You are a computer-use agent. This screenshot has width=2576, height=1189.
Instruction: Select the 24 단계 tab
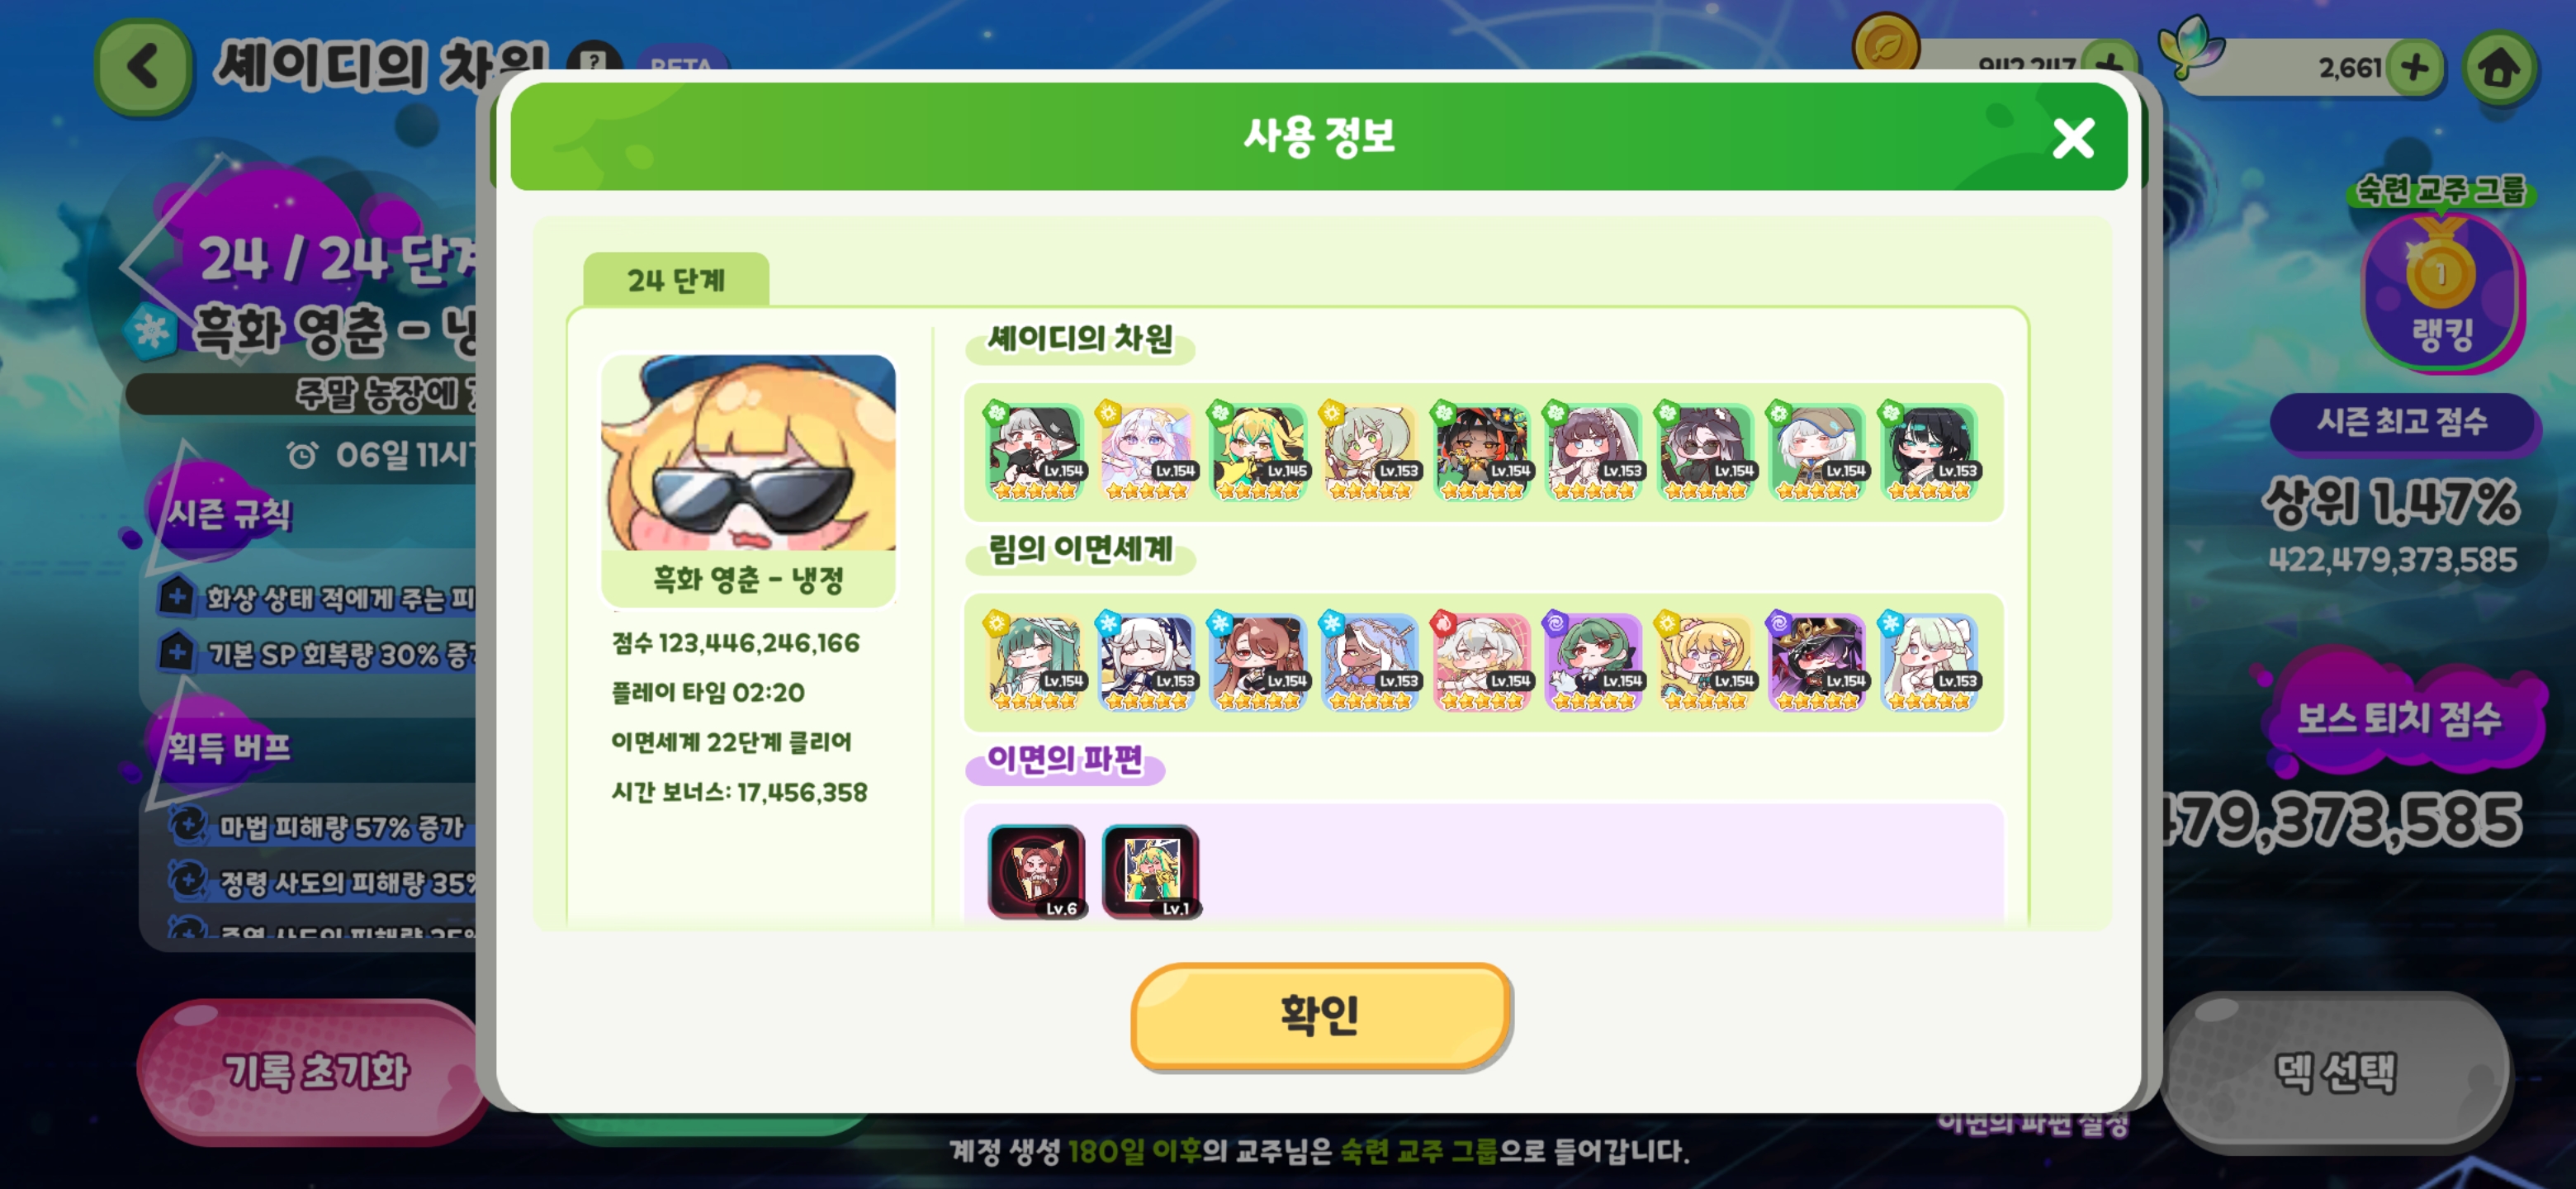pos(676,279)
